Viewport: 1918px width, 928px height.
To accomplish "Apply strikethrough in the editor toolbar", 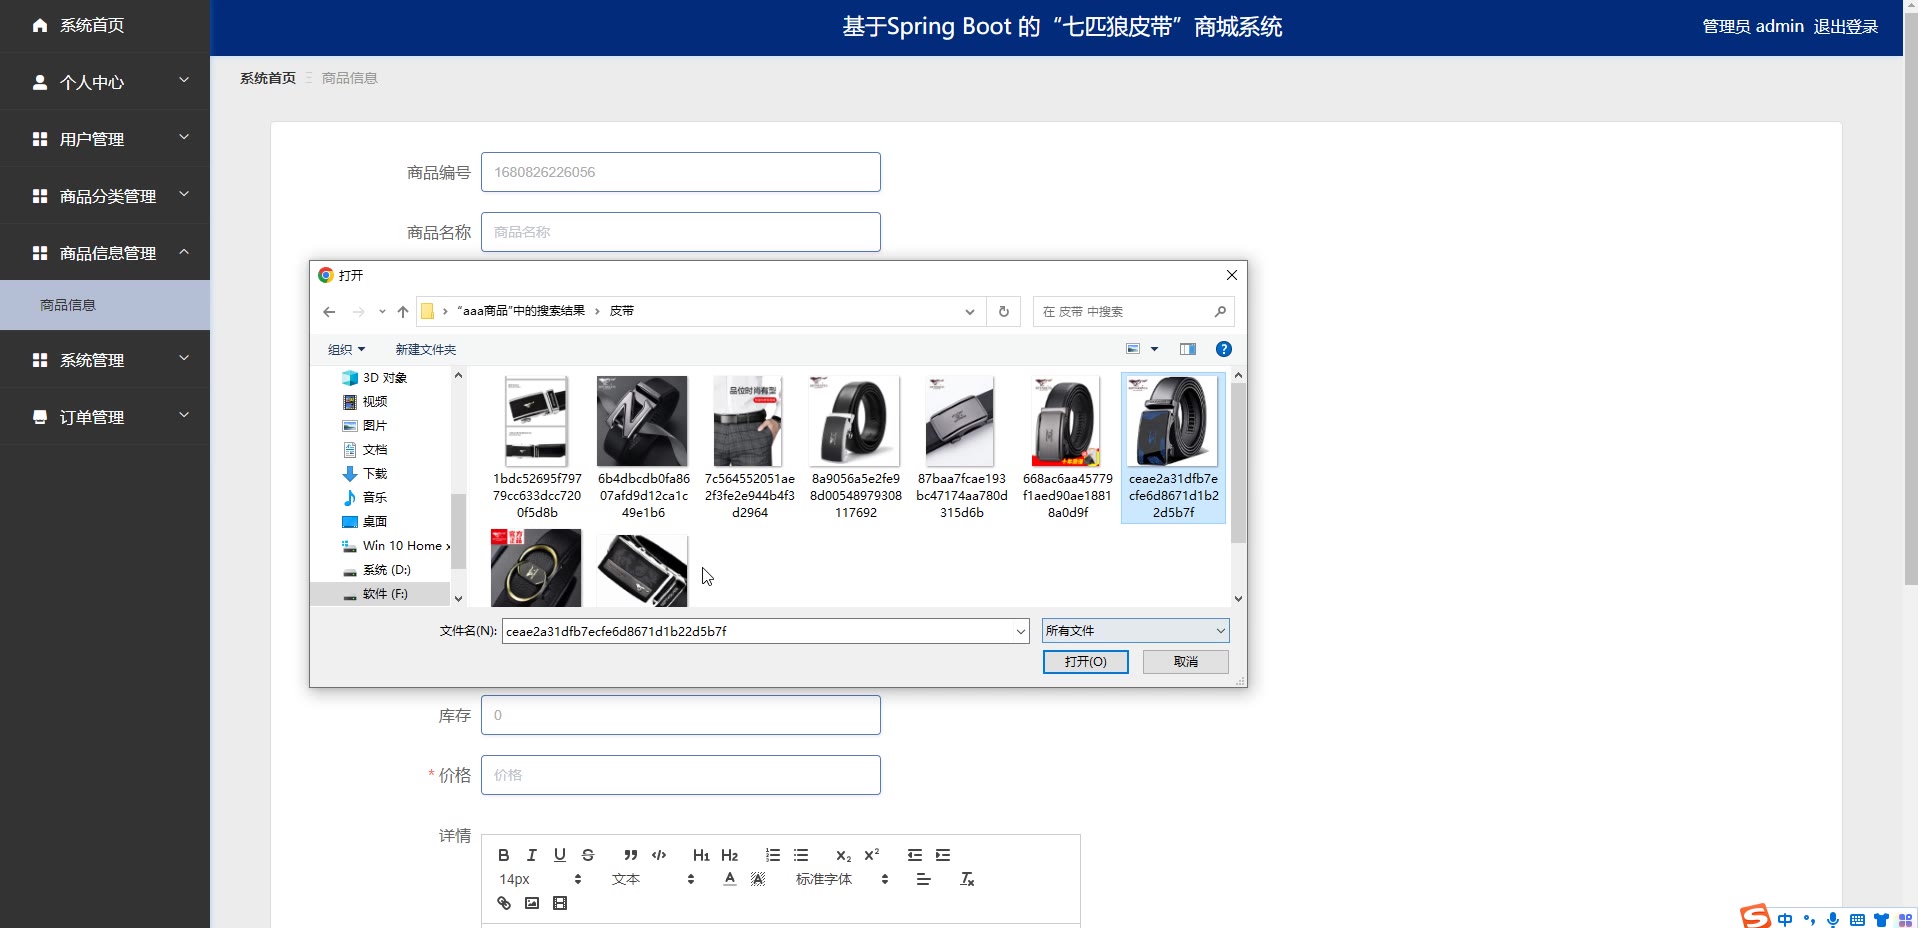I will point(588,855).
